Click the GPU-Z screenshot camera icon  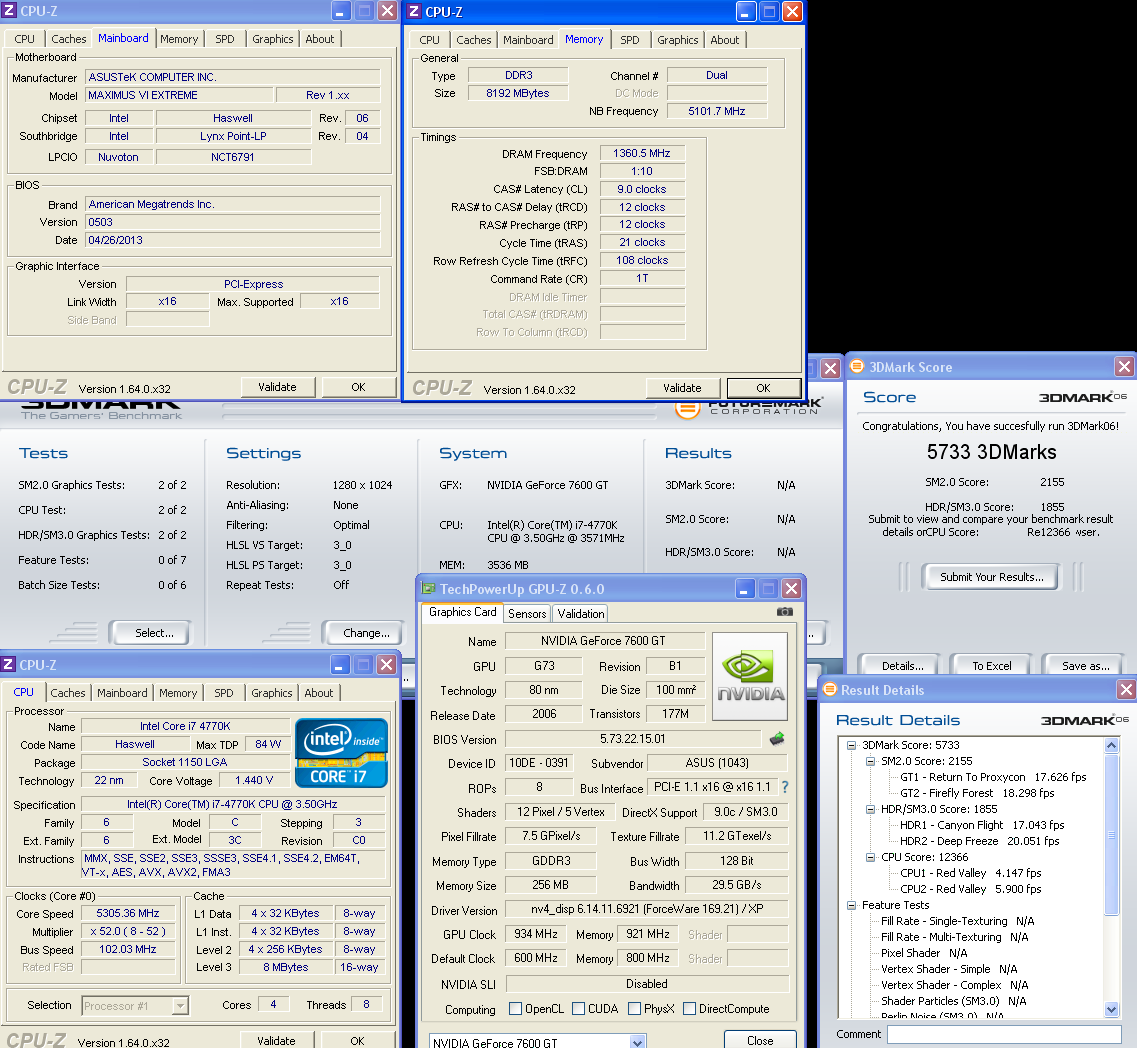click(784, 612)
